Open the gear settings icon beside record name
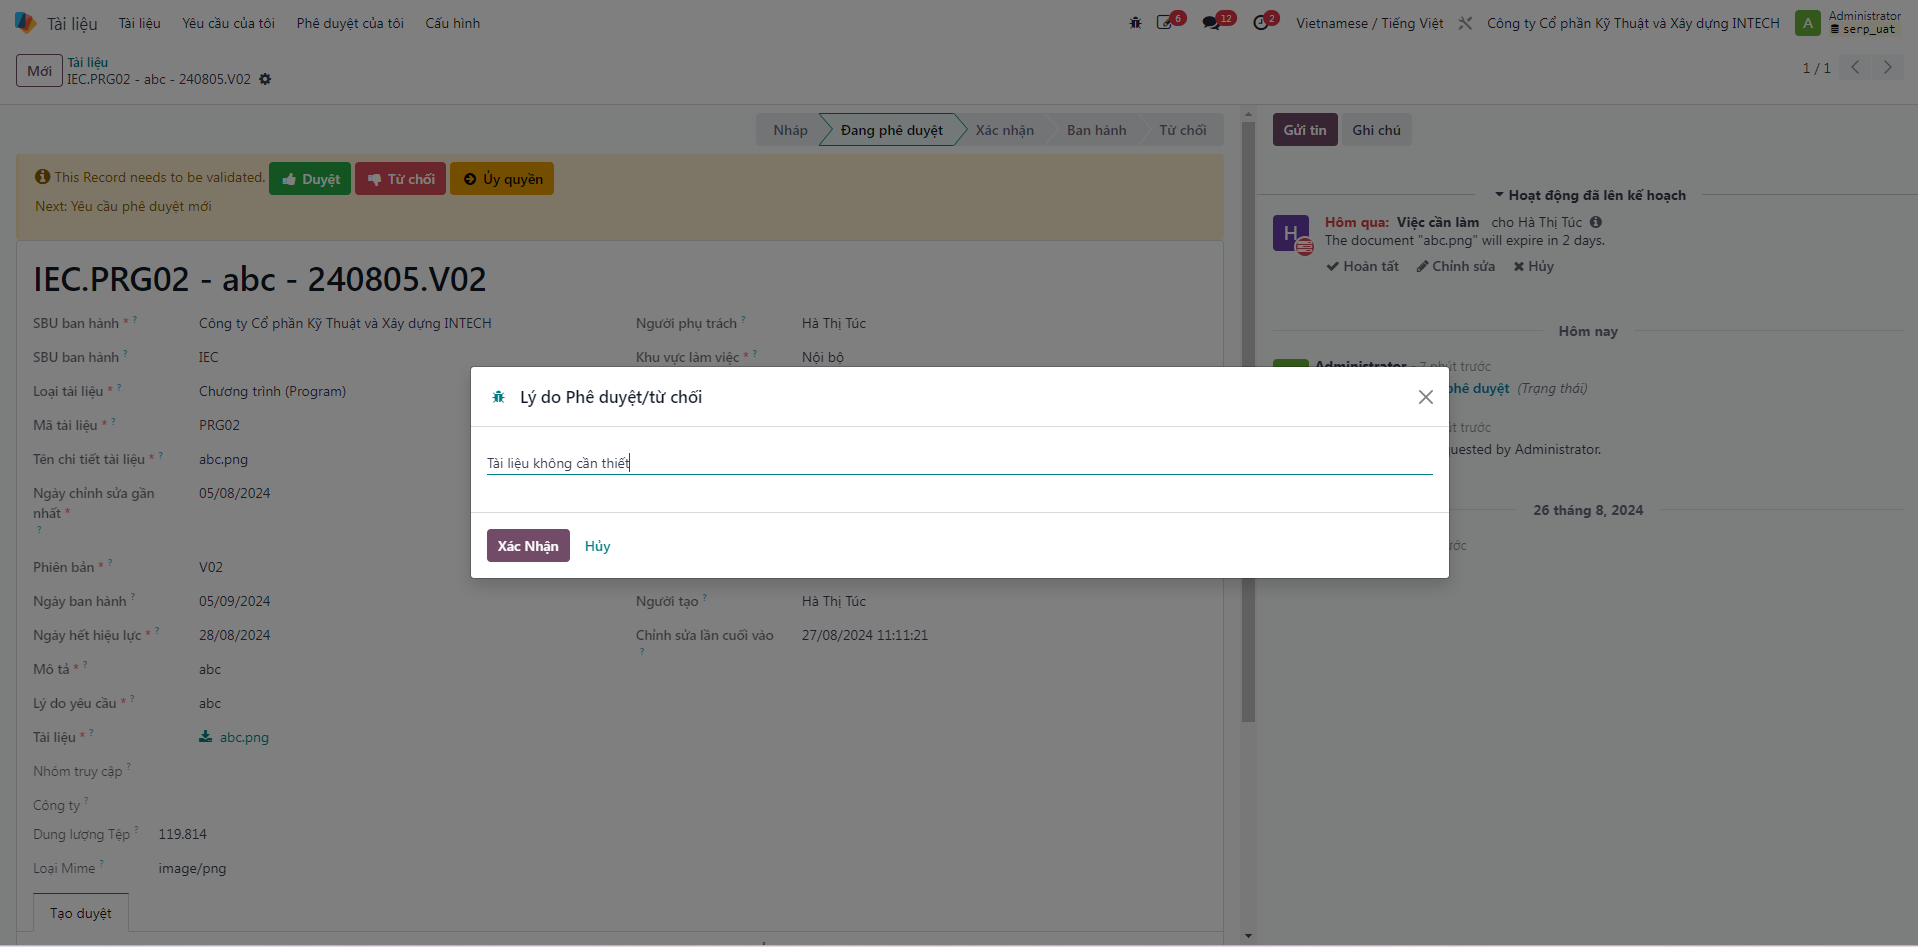The height and width of the screenshot is (947, 1918). point(265,79)
